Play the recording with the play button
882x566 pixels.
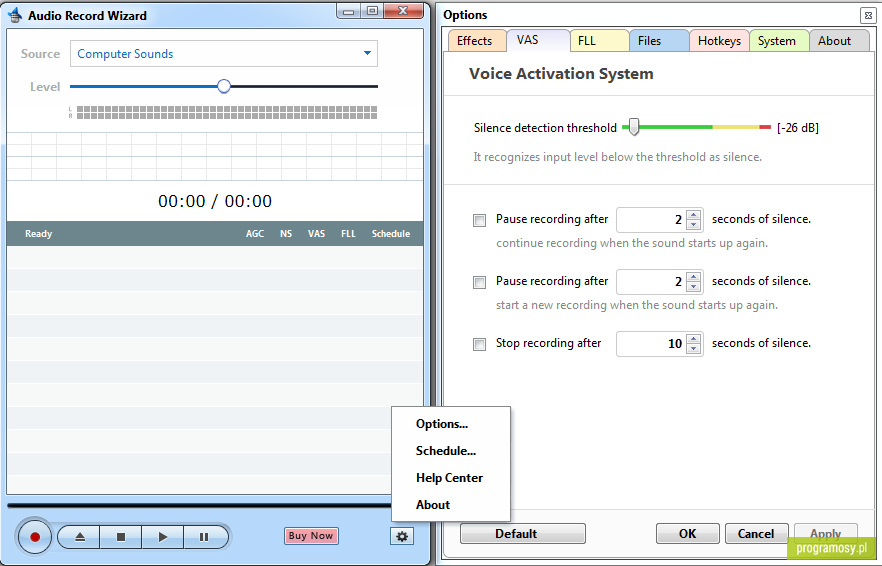tap(163, 537)
